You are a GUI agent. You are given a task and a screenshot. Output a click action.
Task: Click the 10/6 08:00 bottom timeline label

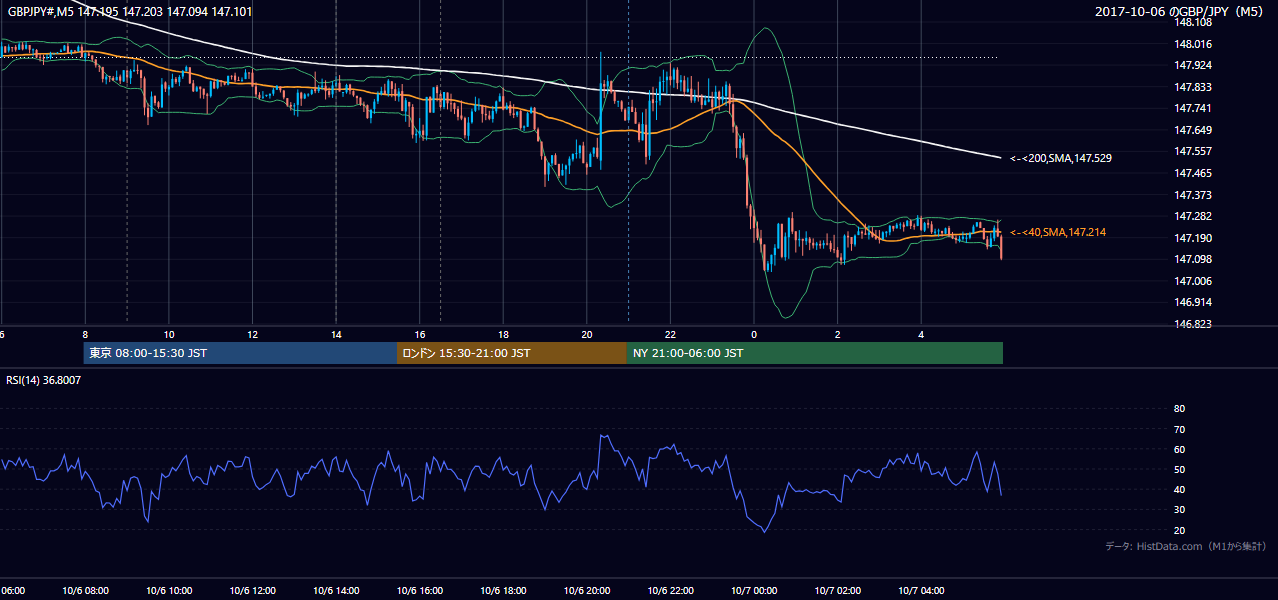pyautogui.click(x=85, y=591)
